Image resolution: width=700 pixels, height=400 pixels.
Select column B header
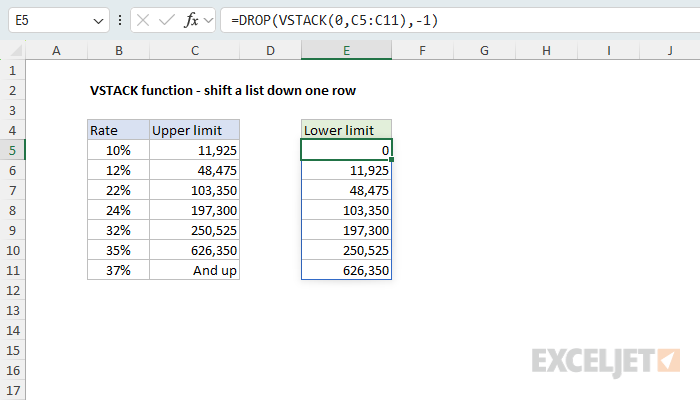point(119,50)
